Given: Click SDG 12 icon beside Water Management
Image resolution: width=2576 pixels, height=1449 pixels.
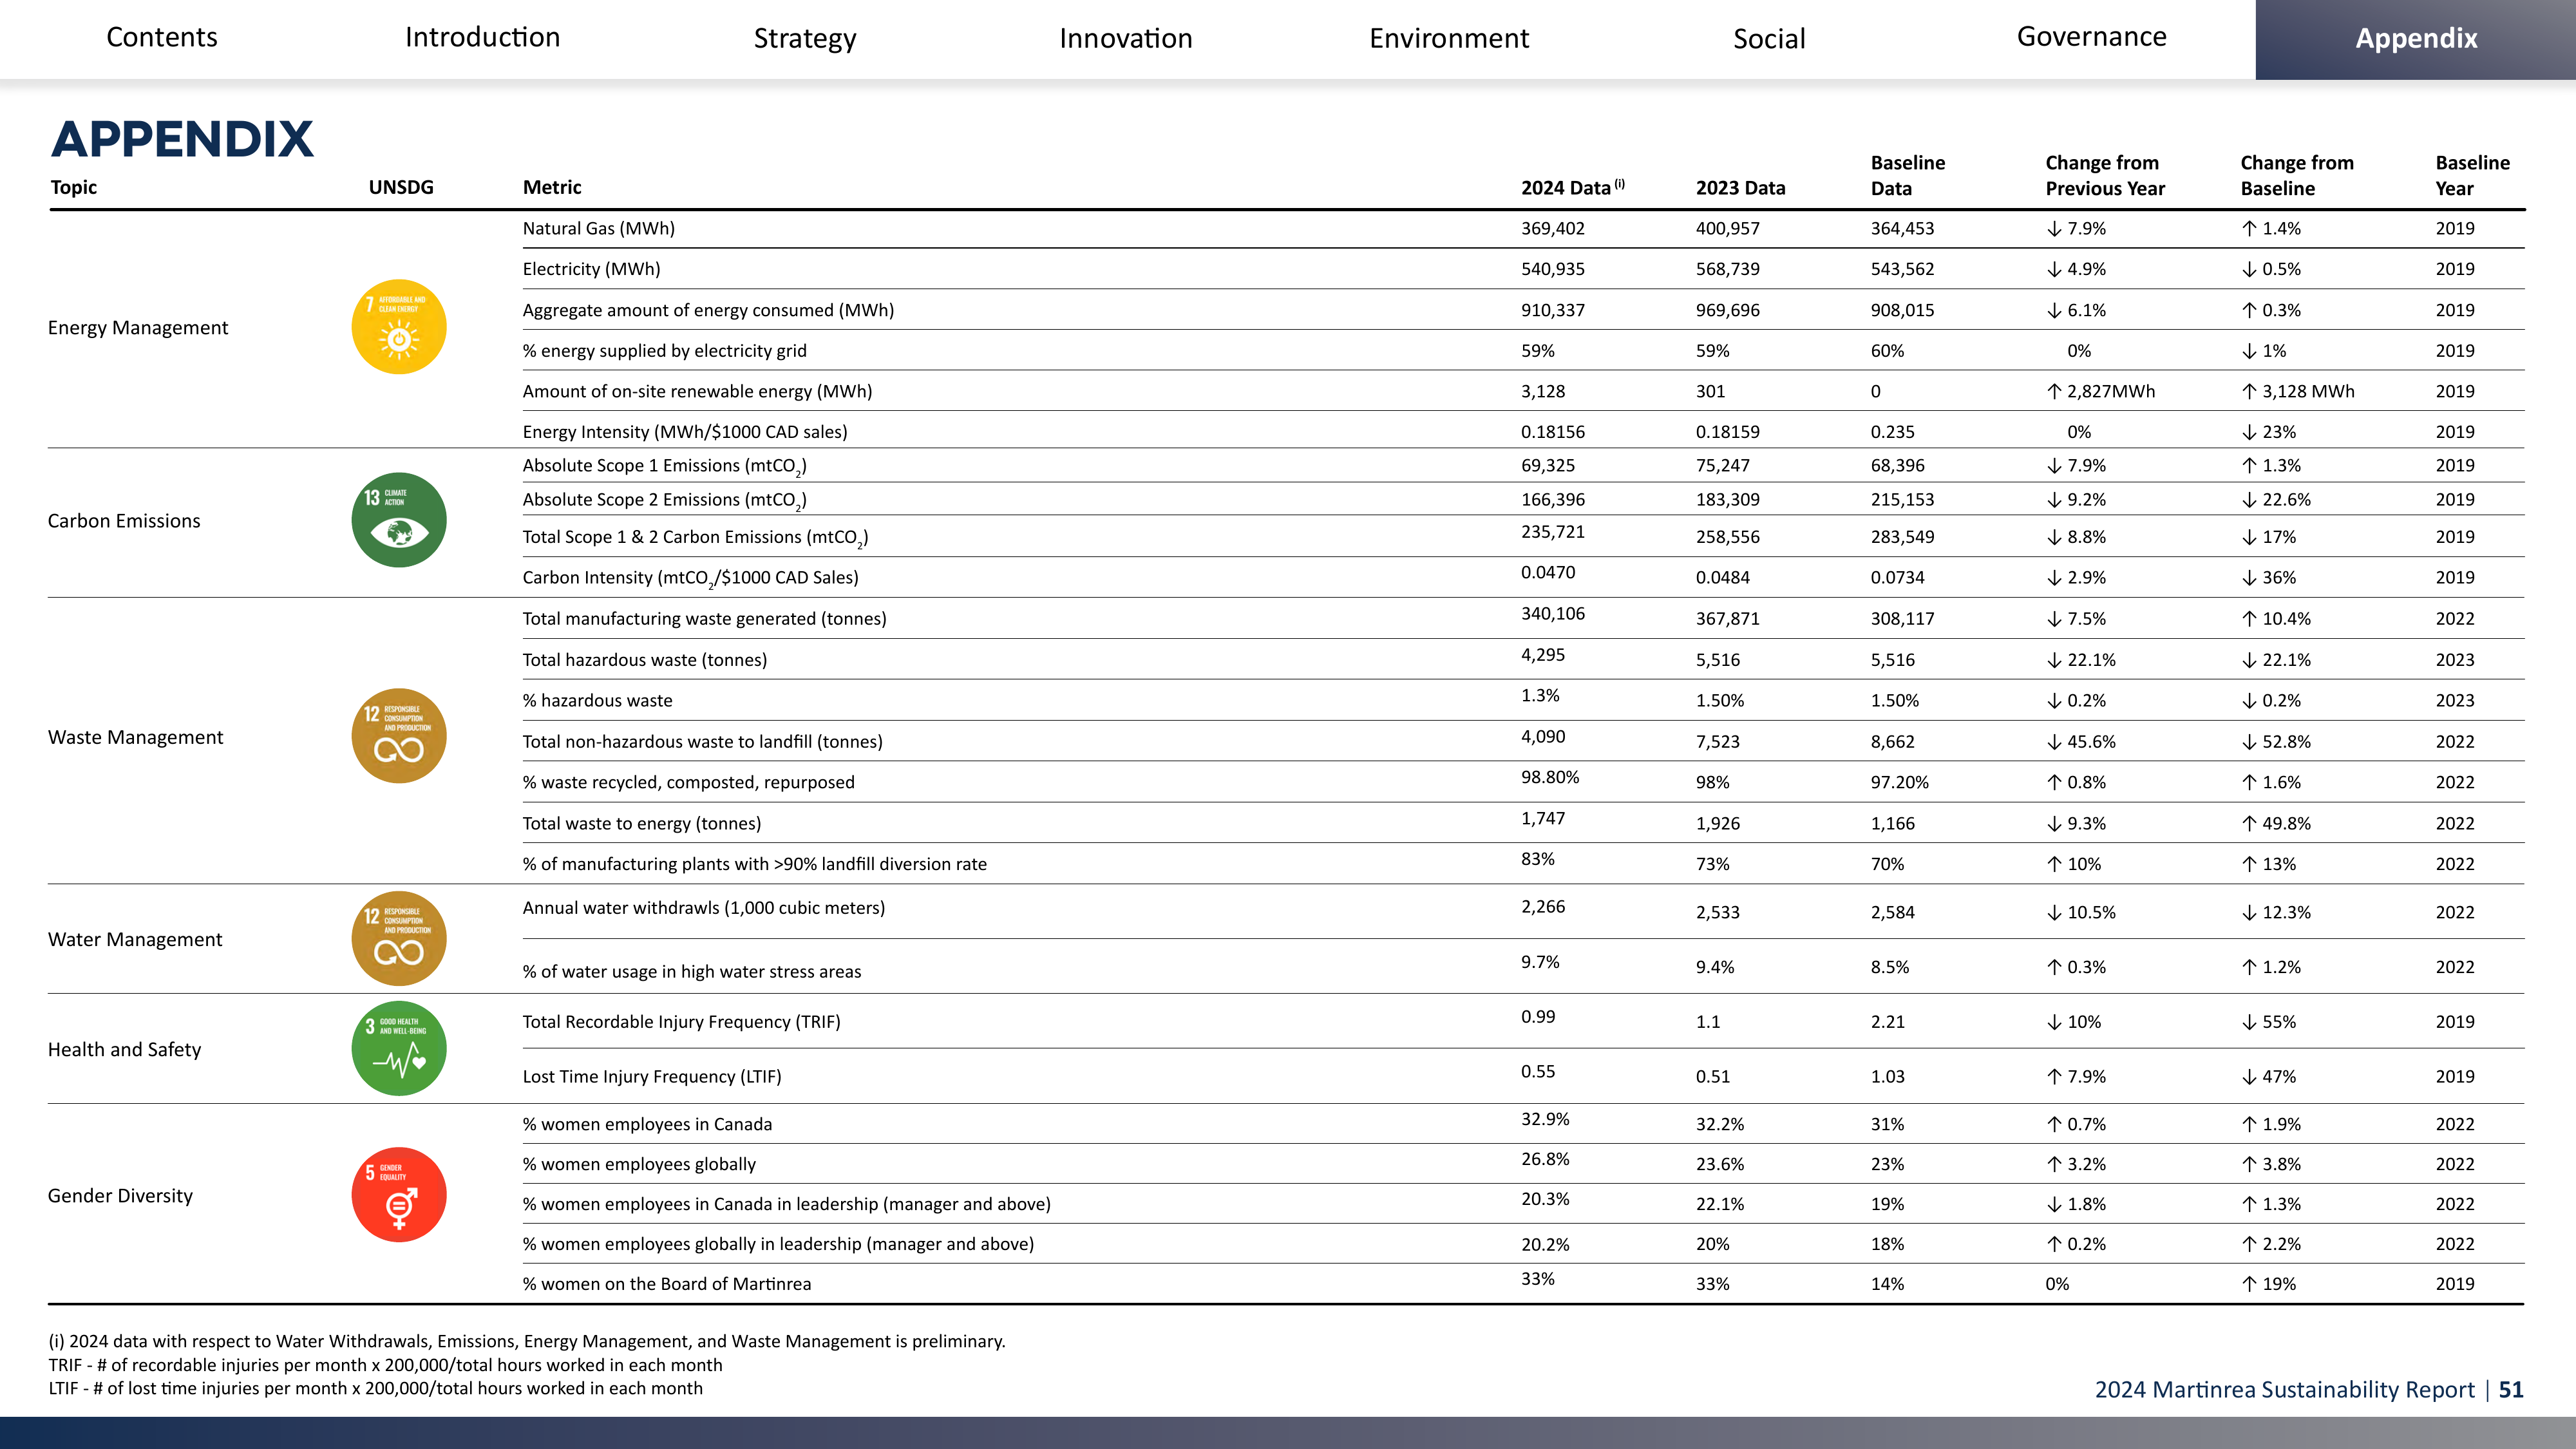Looking at the screenshot, I should click(x=399, y=938).
